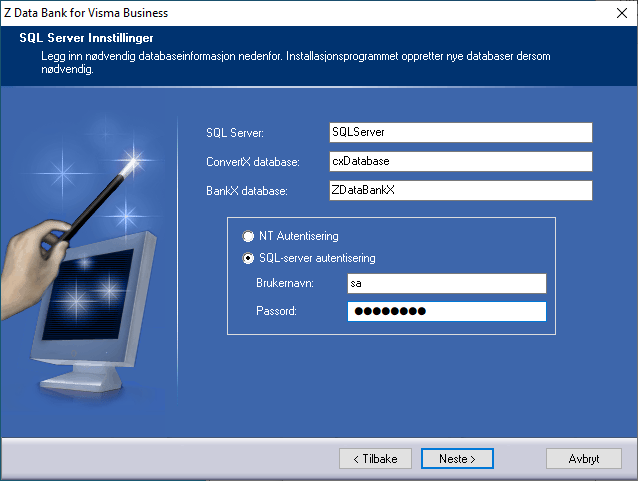This screenshot has width=638, height=481.
Task: Click the Brukernavn field containing sa
Action: tap(446, 284)
